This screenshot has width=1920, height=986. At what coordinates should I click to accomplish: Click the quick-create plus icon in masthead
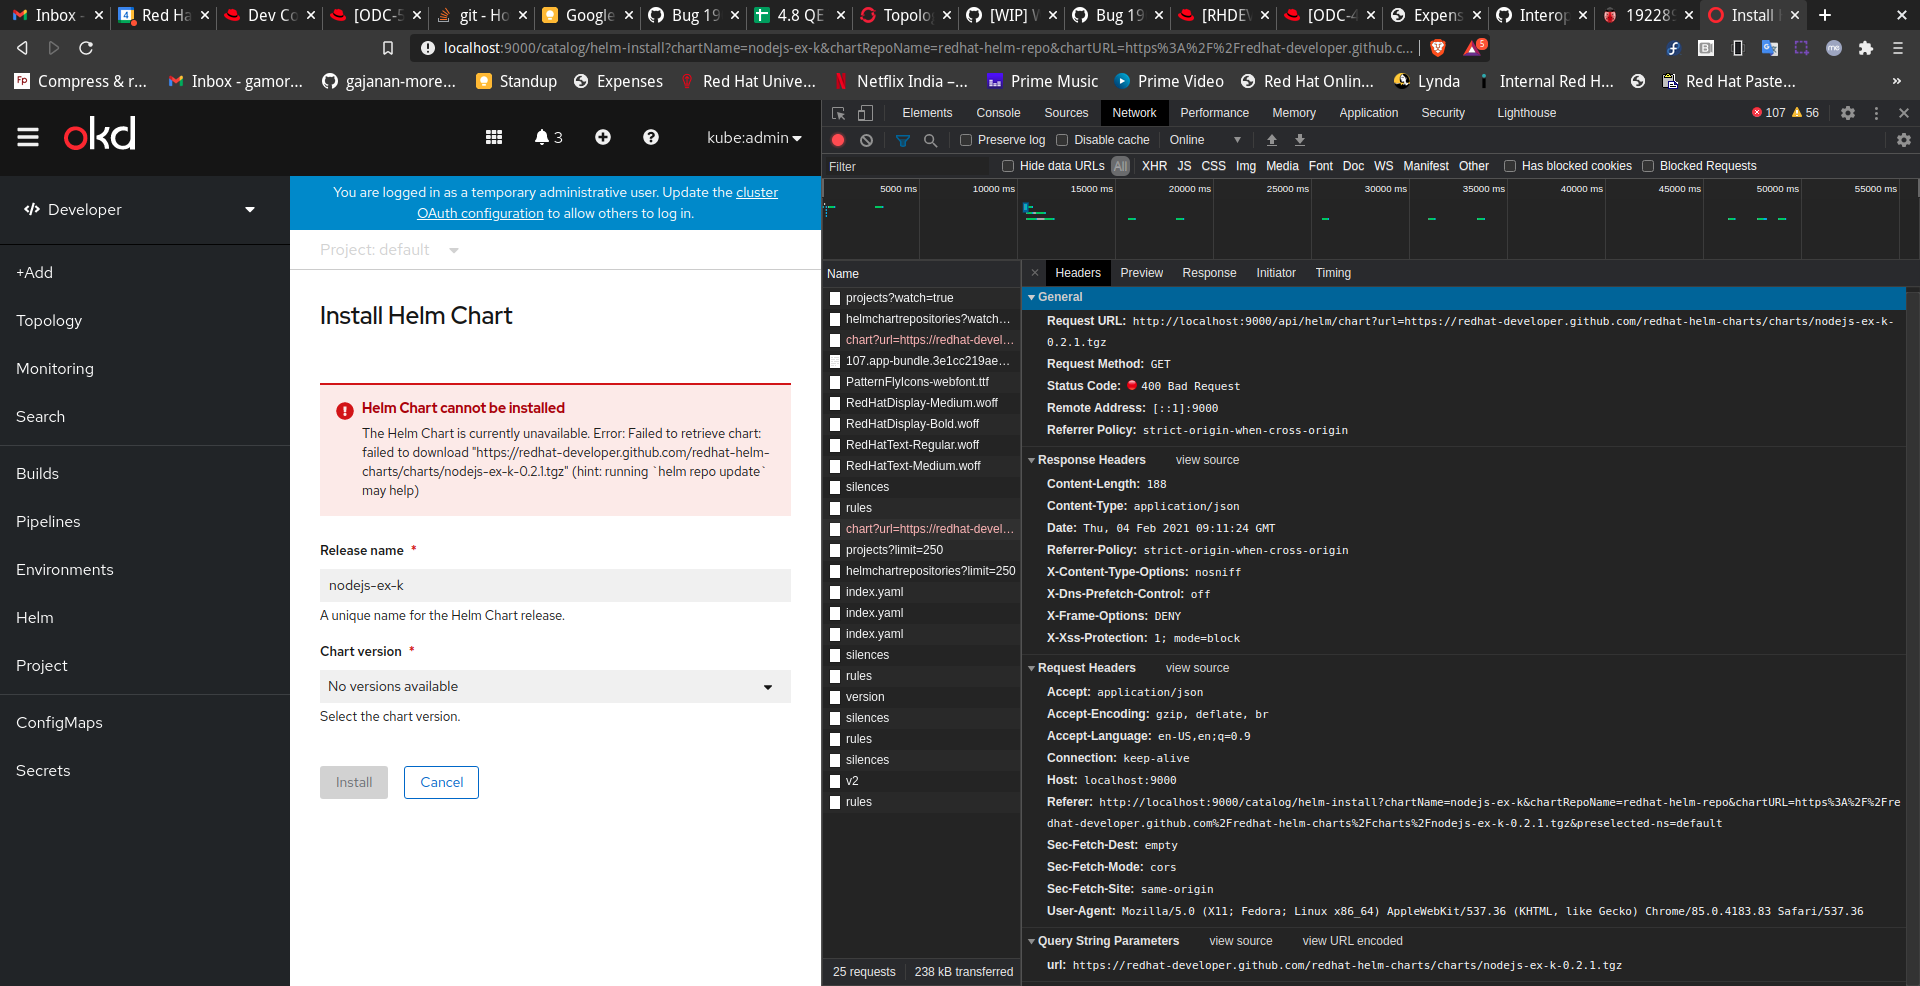(x=603, y=137)
